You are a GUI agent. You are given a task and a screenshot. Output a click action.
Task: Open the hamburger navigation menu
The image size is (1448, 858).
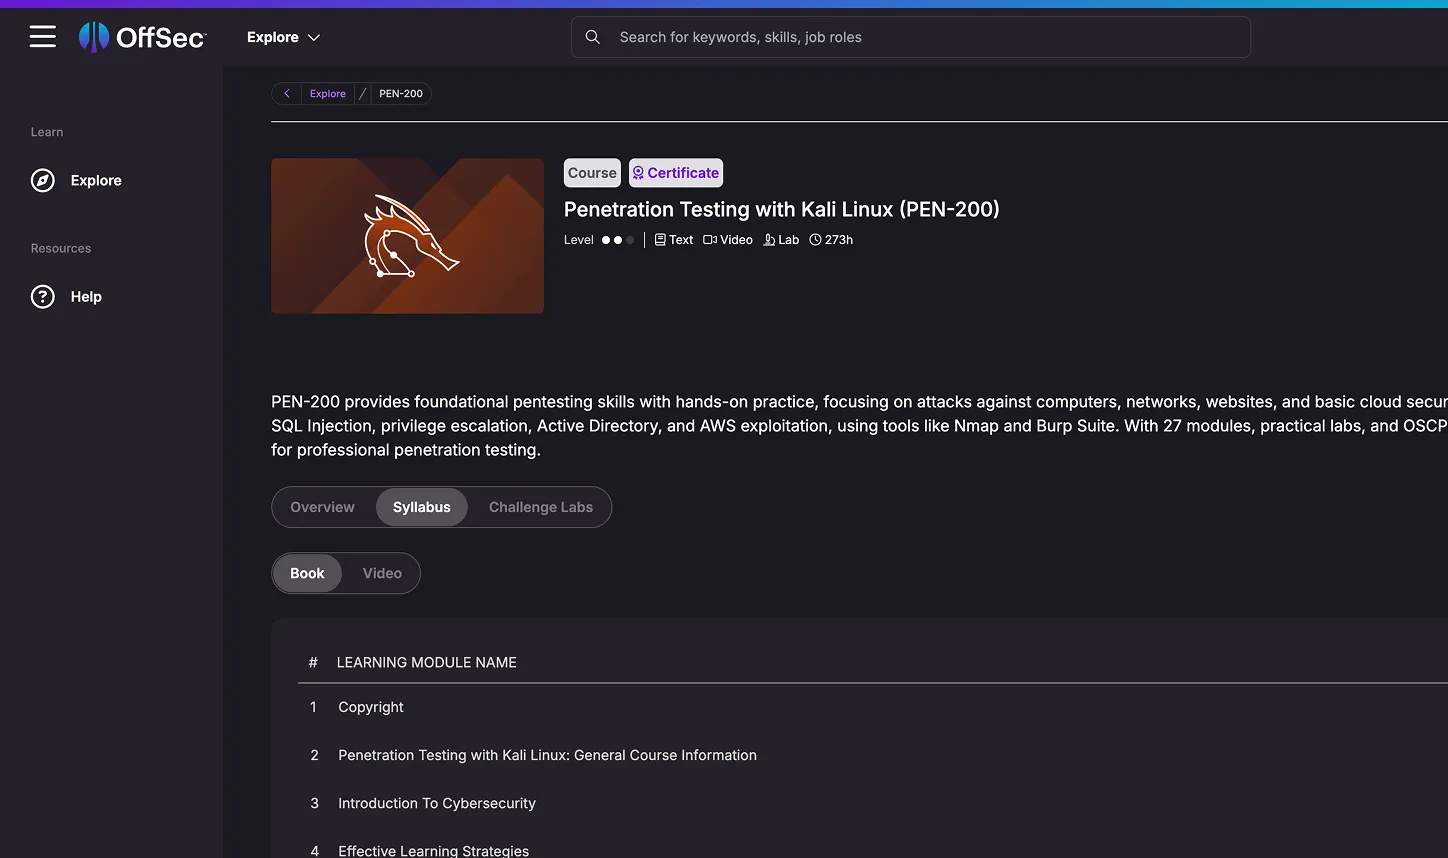pyautogui.click(x=42, y=36)
